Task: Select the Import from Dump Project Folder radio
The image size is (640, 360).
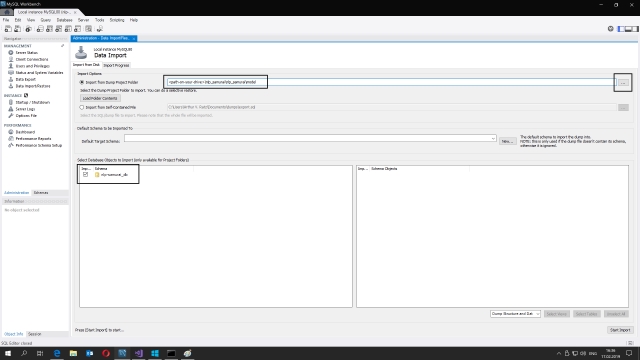Action: [82, 82]
